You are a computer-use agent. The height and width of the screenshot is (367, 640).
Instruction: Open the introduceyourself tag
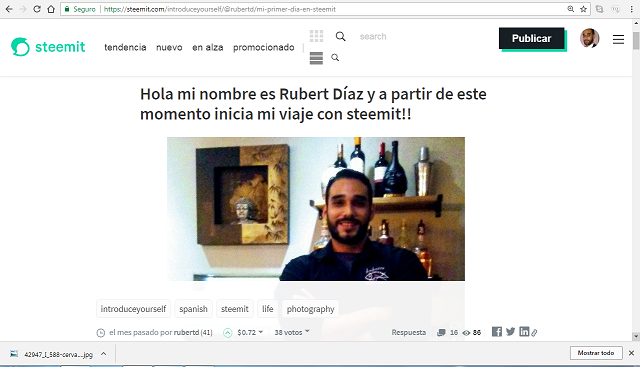pyautogui.click(x=133, y=309)
